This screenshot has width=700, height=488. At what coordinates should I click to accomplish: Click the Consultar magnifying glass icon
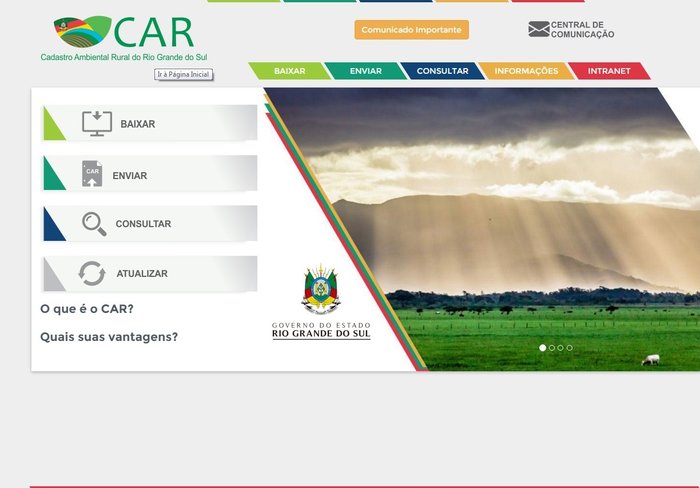click(x=94, y=224)
